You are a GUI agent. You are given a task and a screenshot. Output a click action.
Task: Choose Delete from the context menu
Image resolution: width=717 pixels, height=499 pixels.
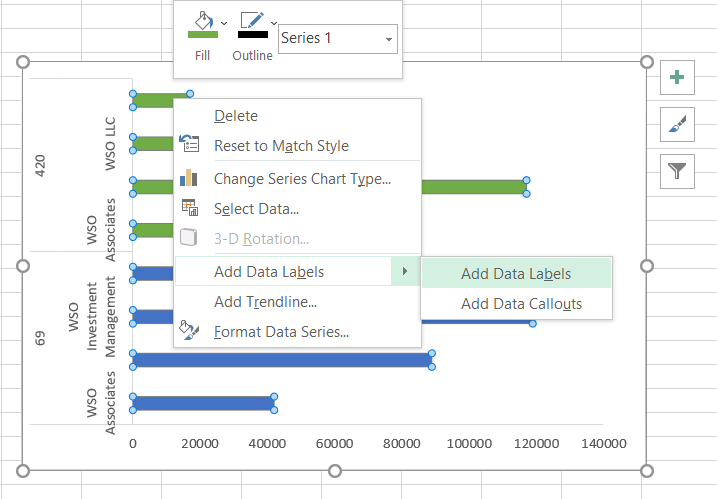pos(236,116)
